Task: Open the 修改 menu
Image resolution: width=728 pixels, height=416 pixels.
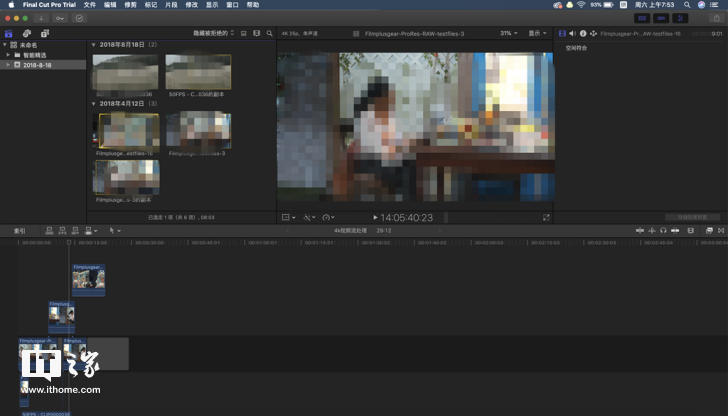Action: tap(192, 5)
